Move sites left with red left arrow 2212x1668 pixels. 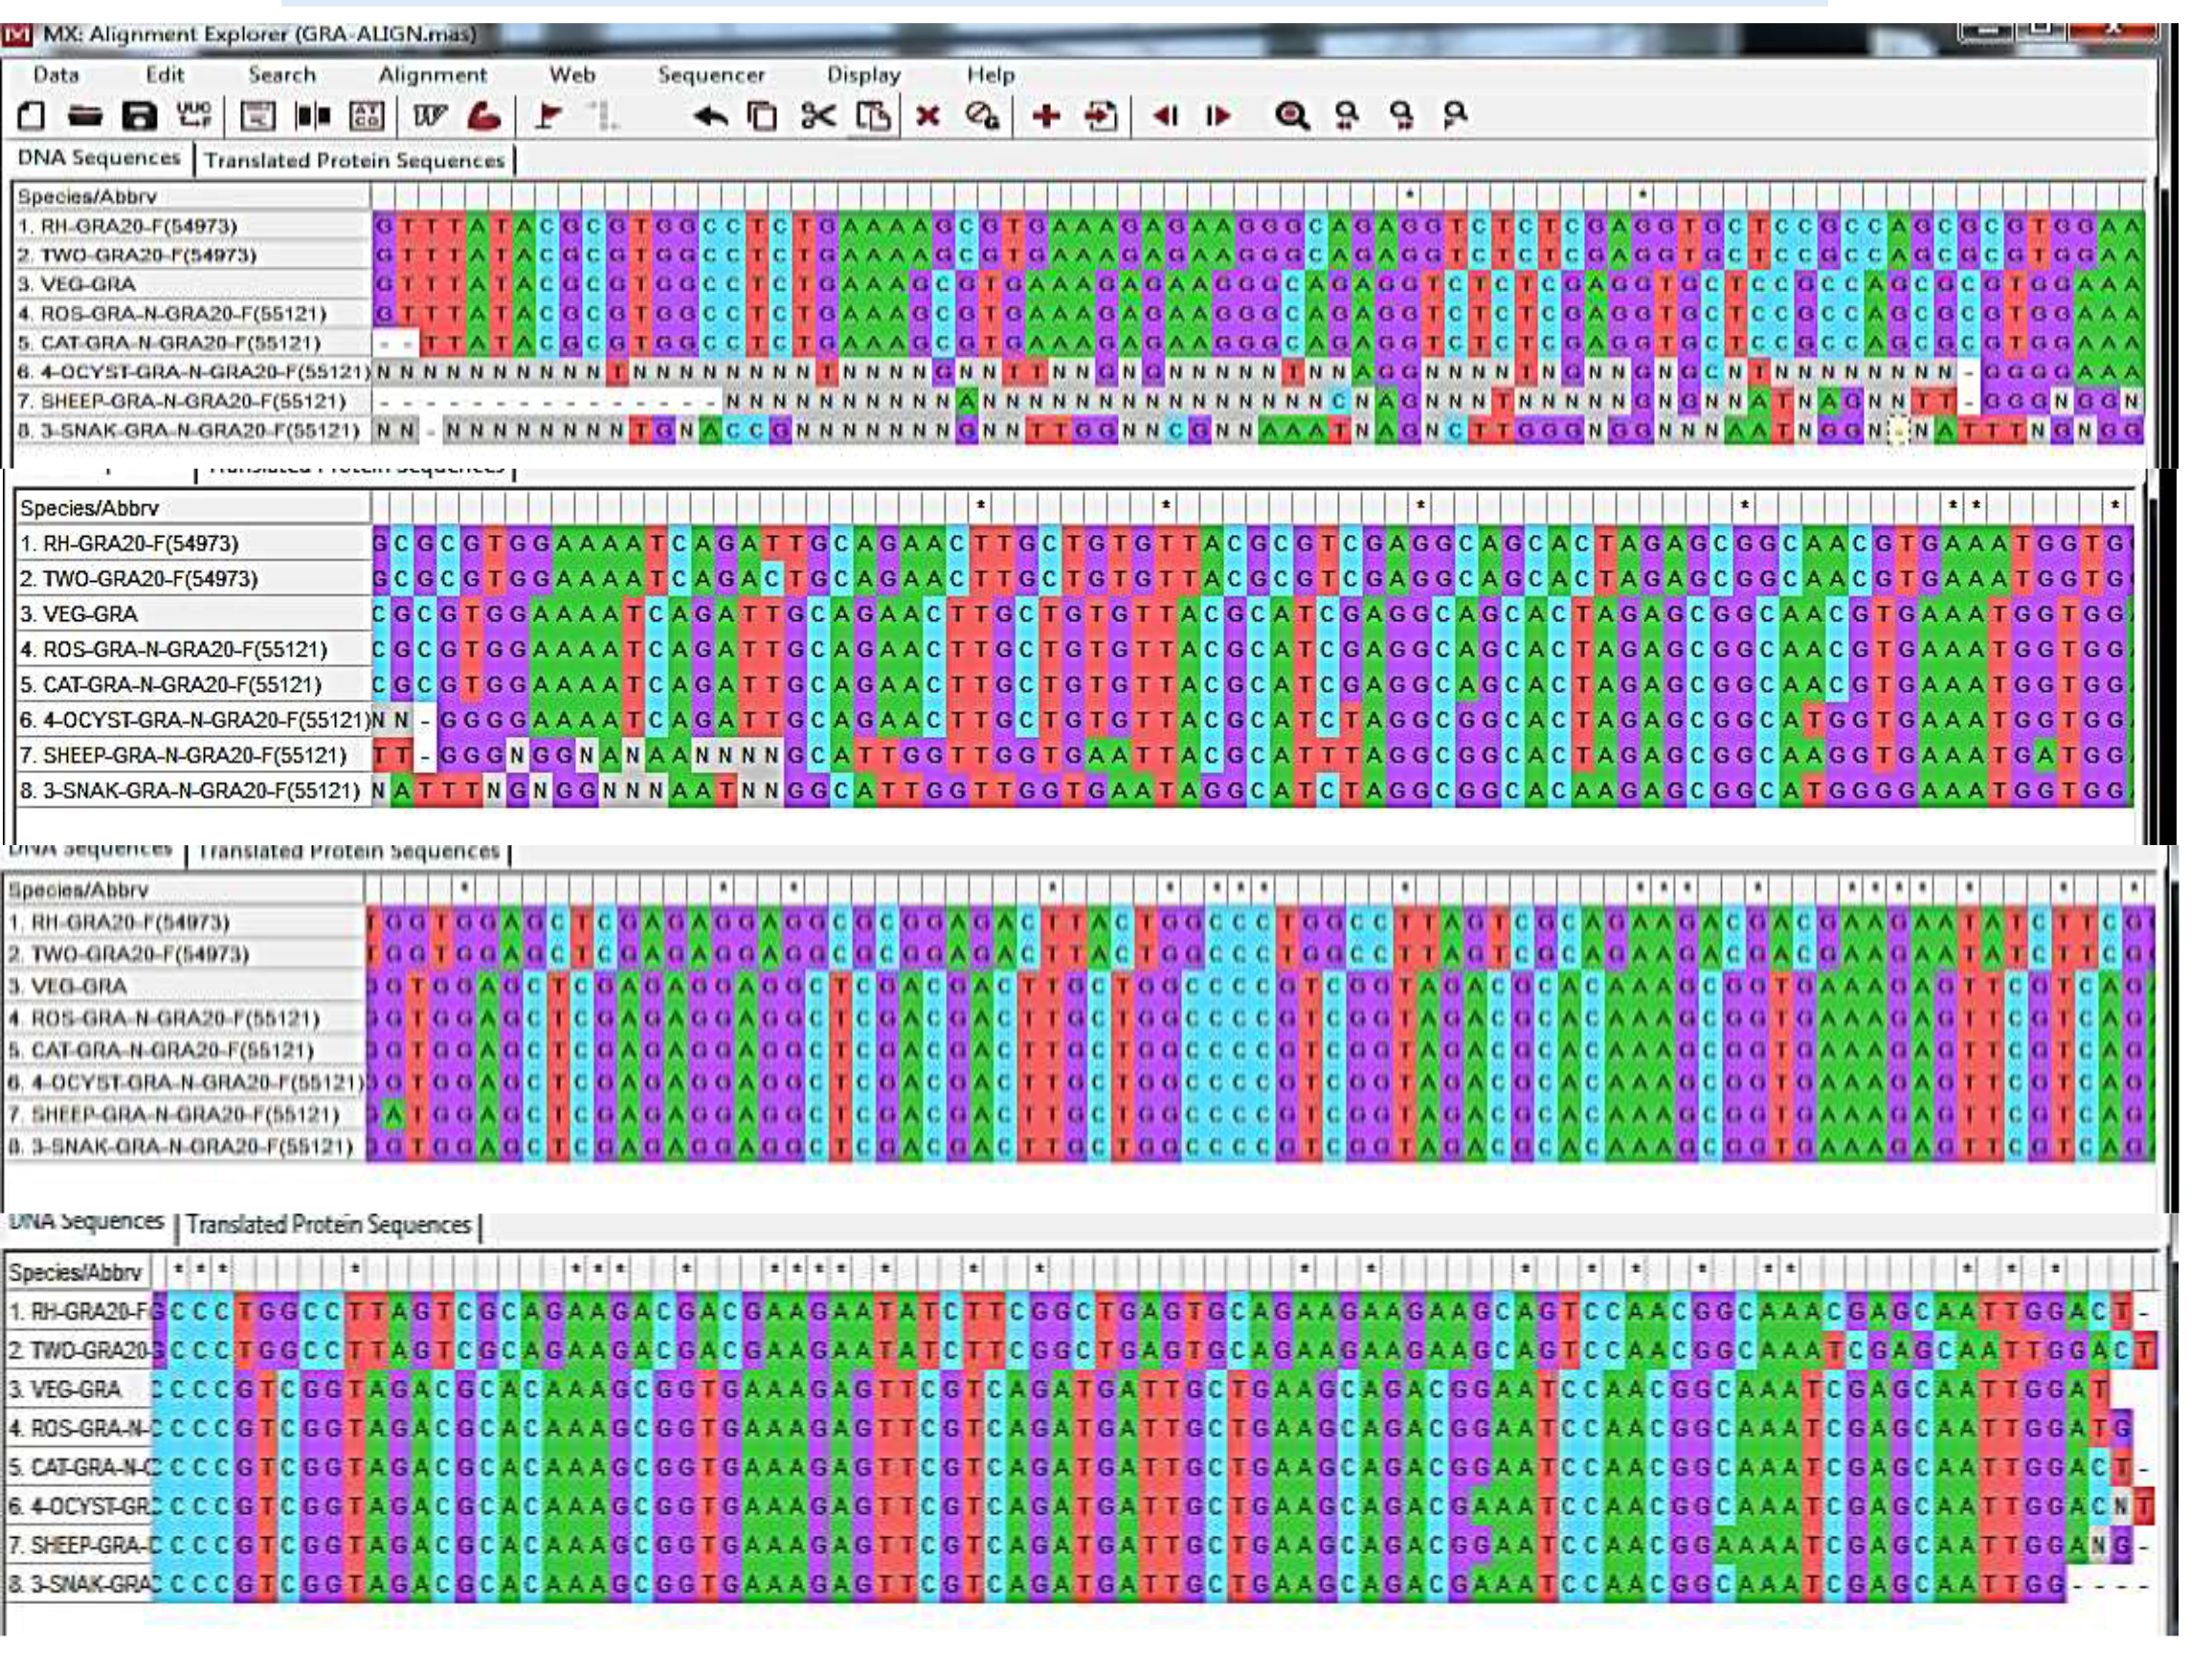(x=1165, y=116)
